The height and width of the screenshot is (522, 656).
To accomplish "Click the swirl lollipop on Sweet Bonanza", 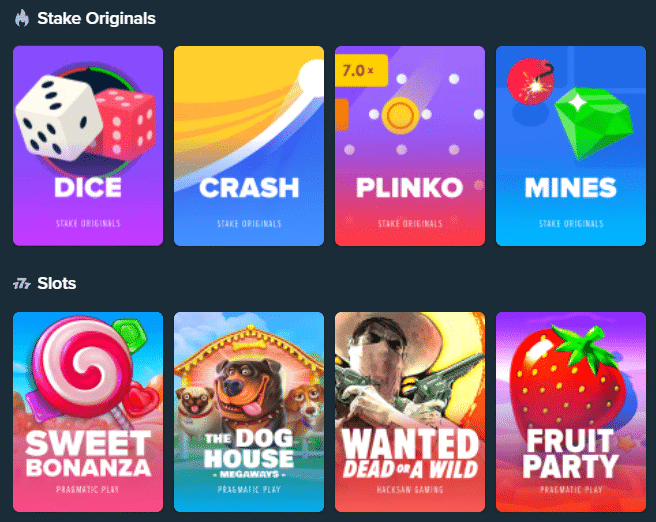I will tap(82, 367).
